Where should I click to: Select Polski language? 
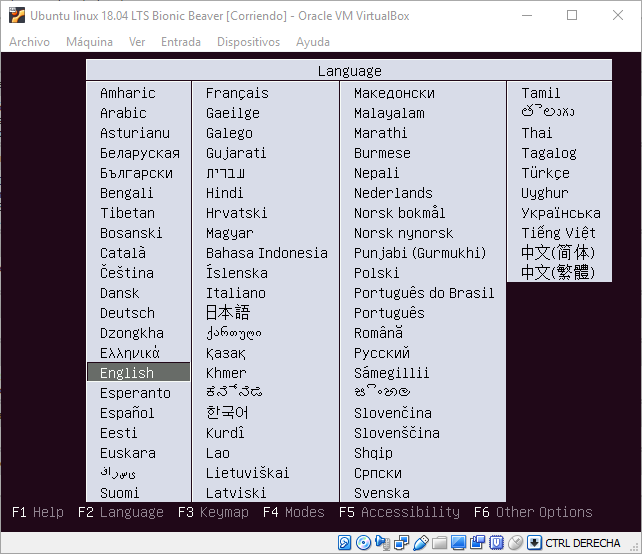pyautogui.click(x=376, y=273)
